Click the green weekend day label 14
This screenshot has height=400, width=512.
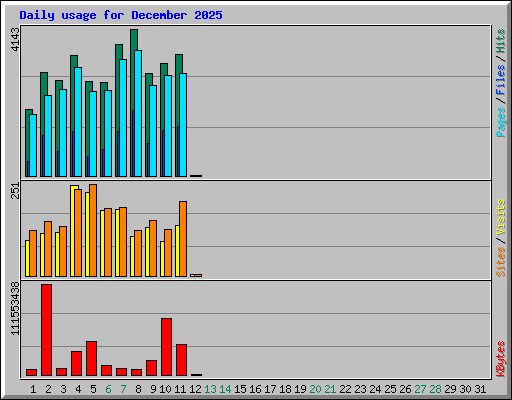[225, 389]
